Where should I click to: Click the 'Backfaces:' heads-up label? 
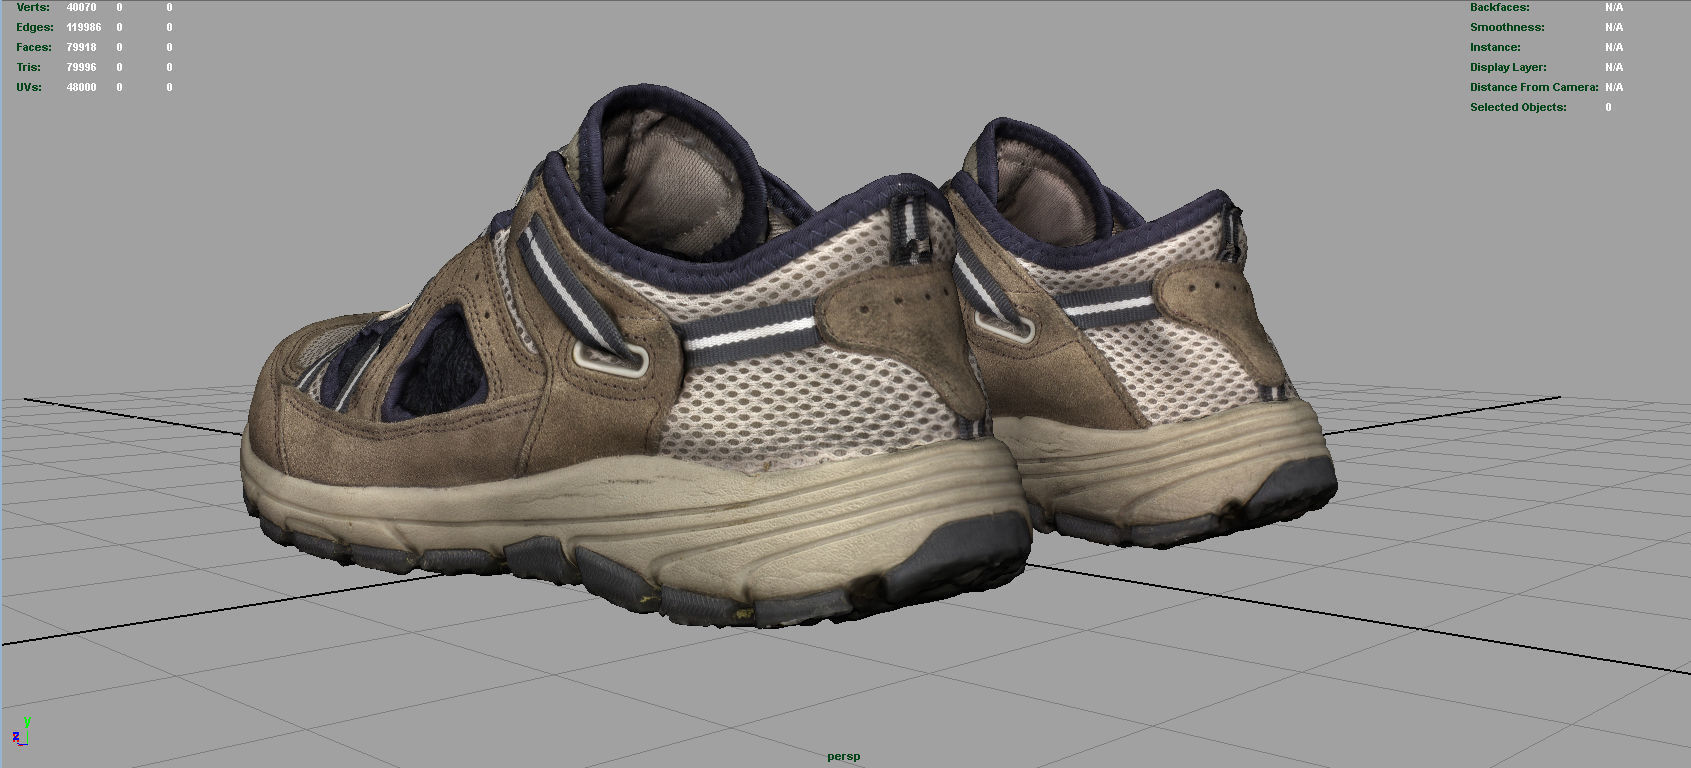point(1499,7)
